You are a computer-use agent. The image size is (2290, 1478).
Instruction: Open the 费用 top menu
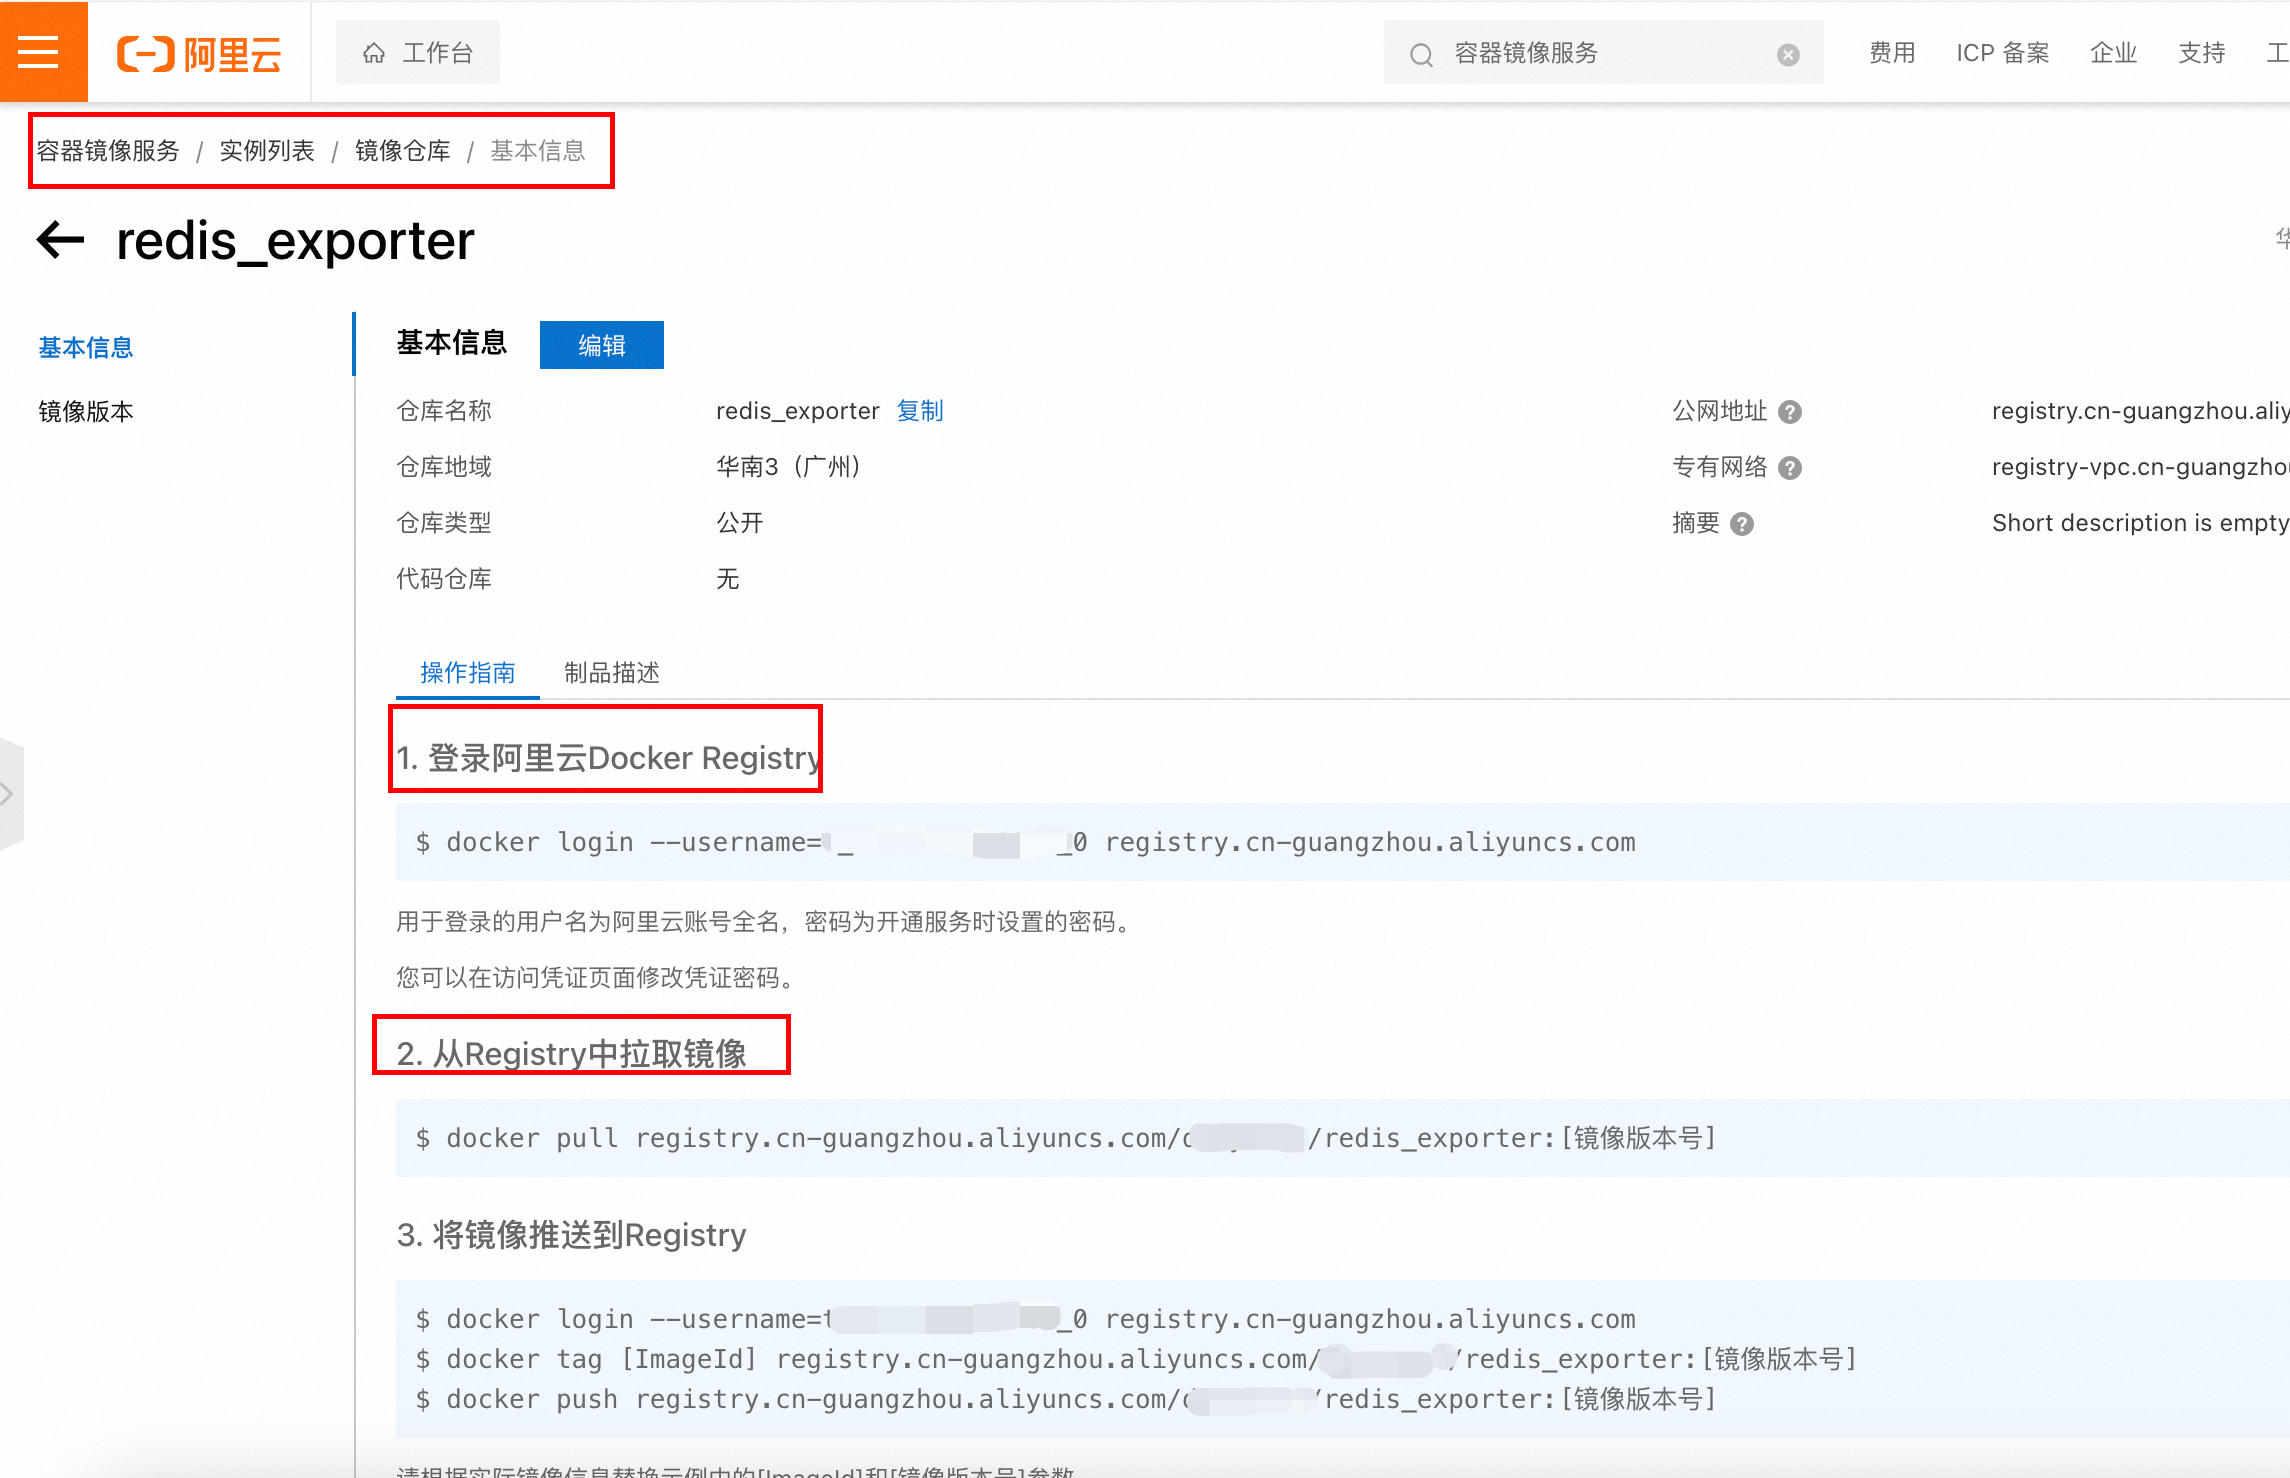(x=1892, y=53)
